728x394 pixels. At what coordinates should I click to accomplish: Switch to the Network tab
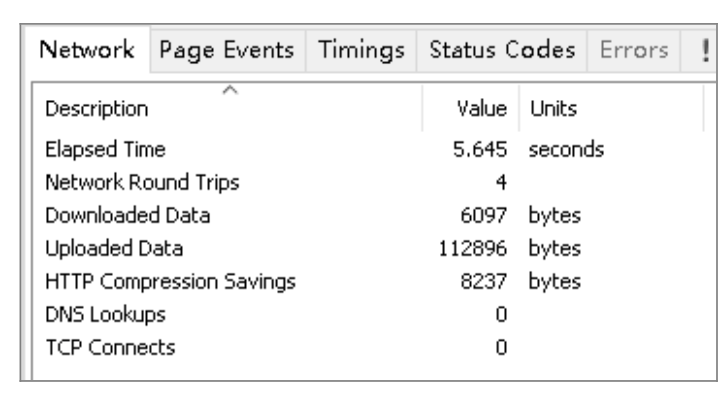[x=87, y=50]
